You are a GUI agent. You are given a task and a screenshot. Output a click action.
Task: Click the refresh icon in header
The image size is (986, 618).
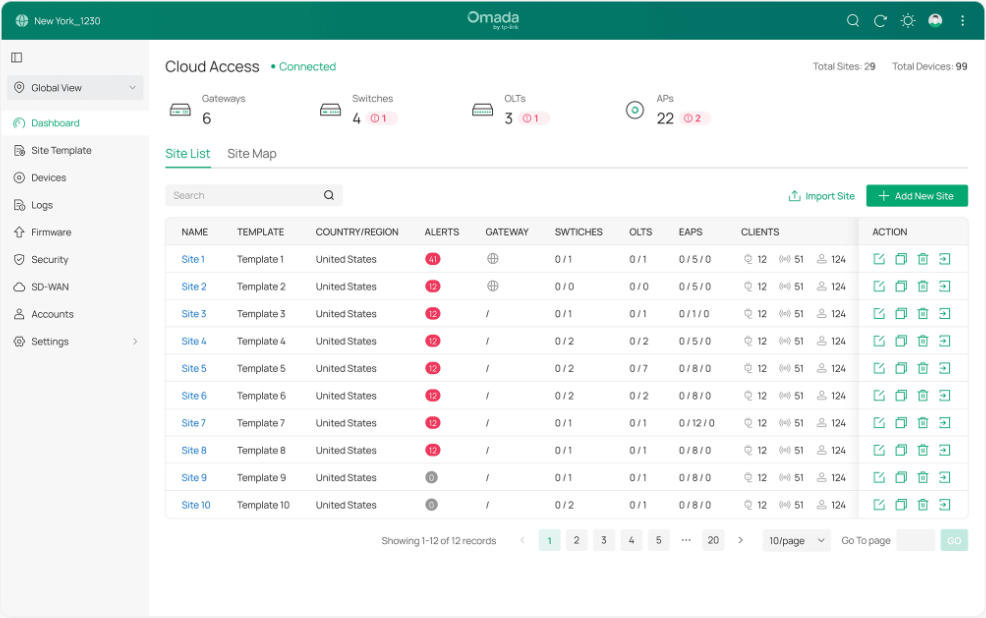(x=880, y=20)
